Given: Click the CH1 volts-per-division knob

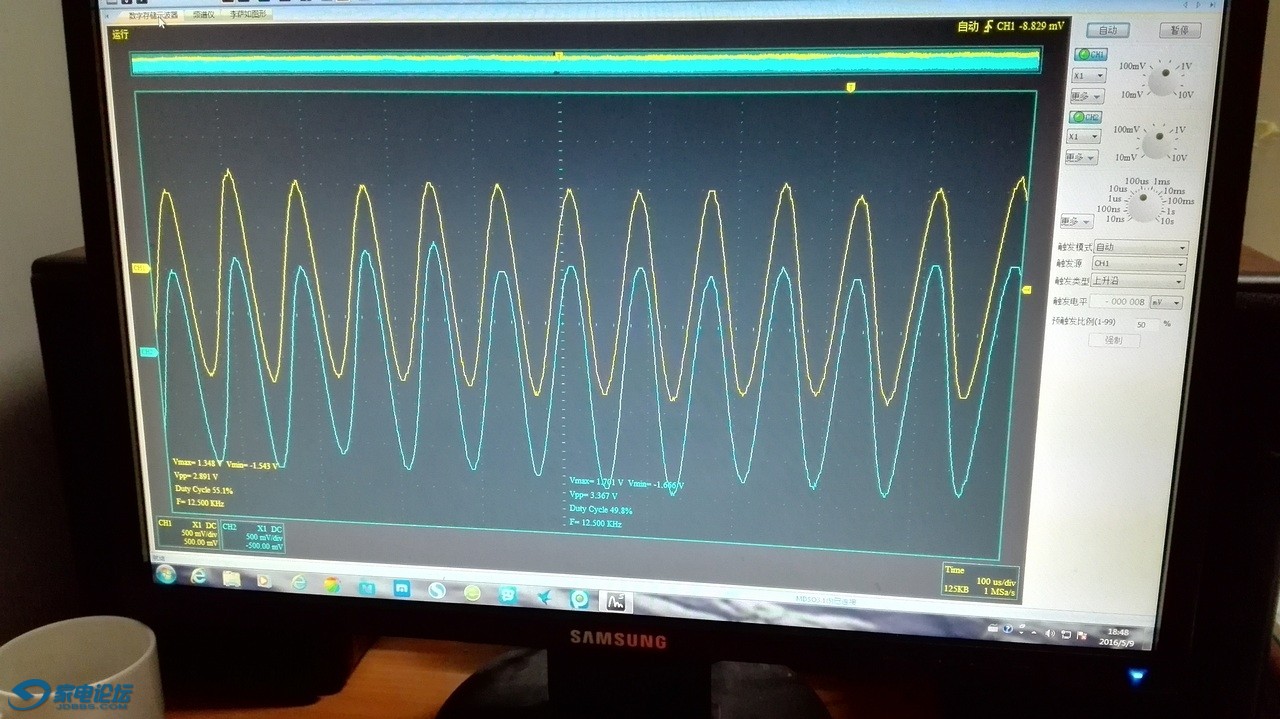Looking at the screenshot, I should coord(1161,79).
